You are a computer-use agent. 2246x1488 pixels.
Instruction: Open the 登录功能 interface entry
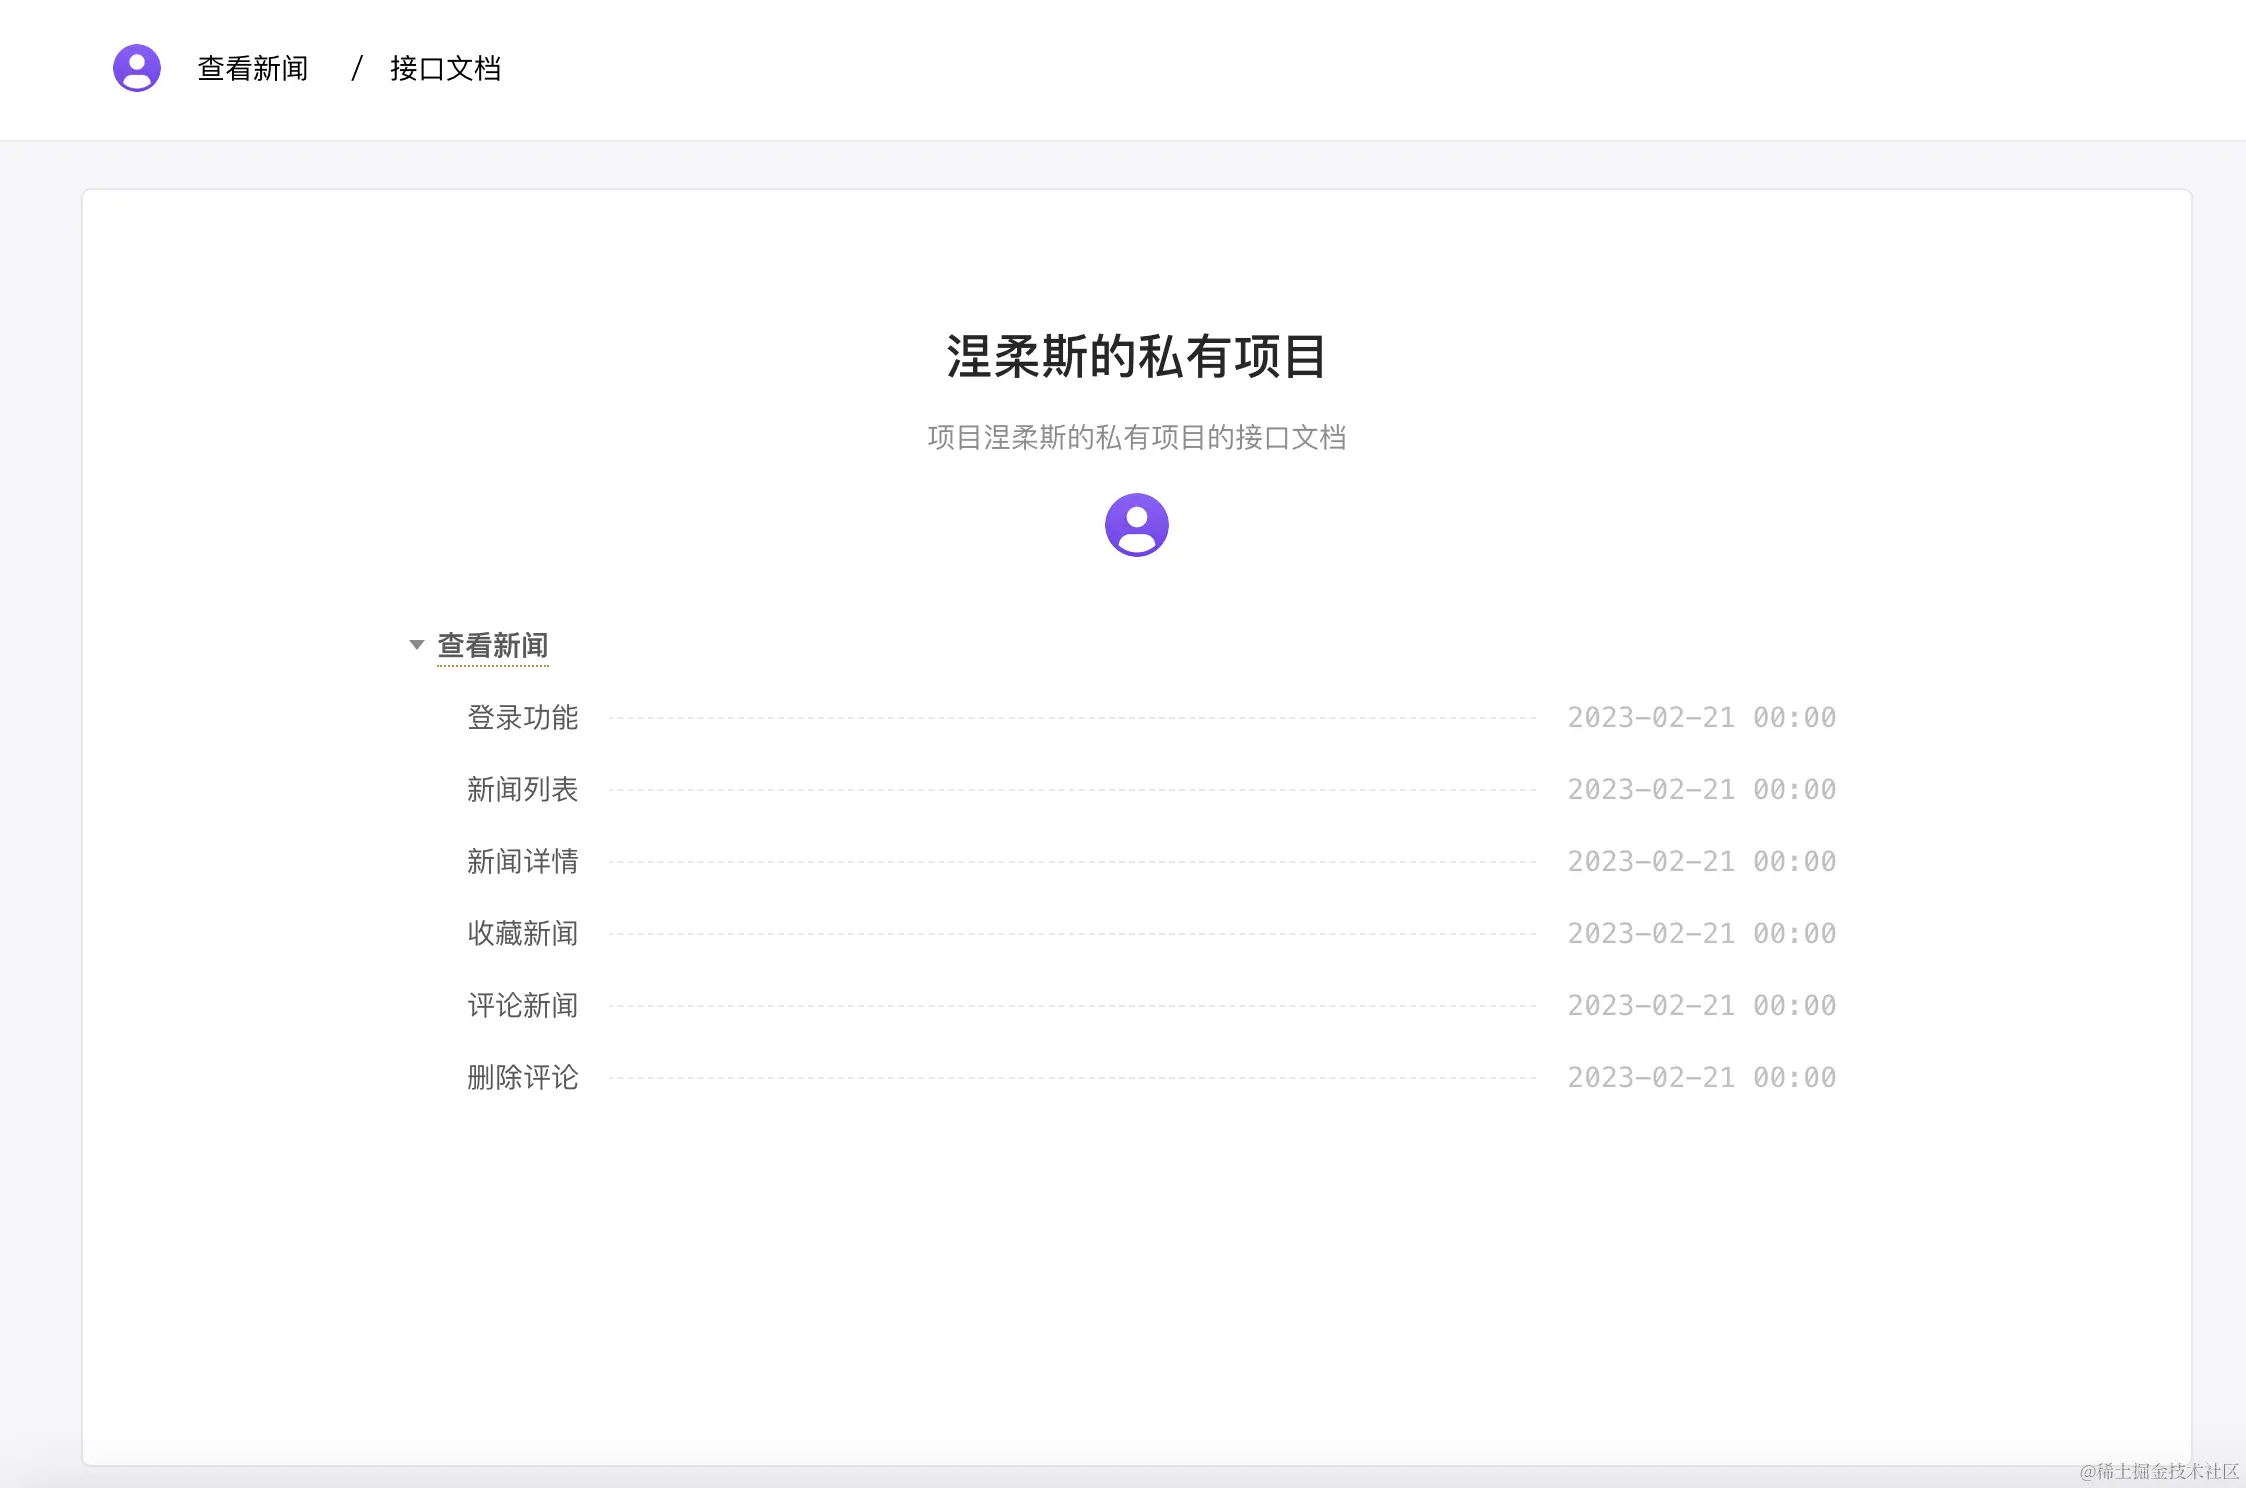tap(522, 717)
